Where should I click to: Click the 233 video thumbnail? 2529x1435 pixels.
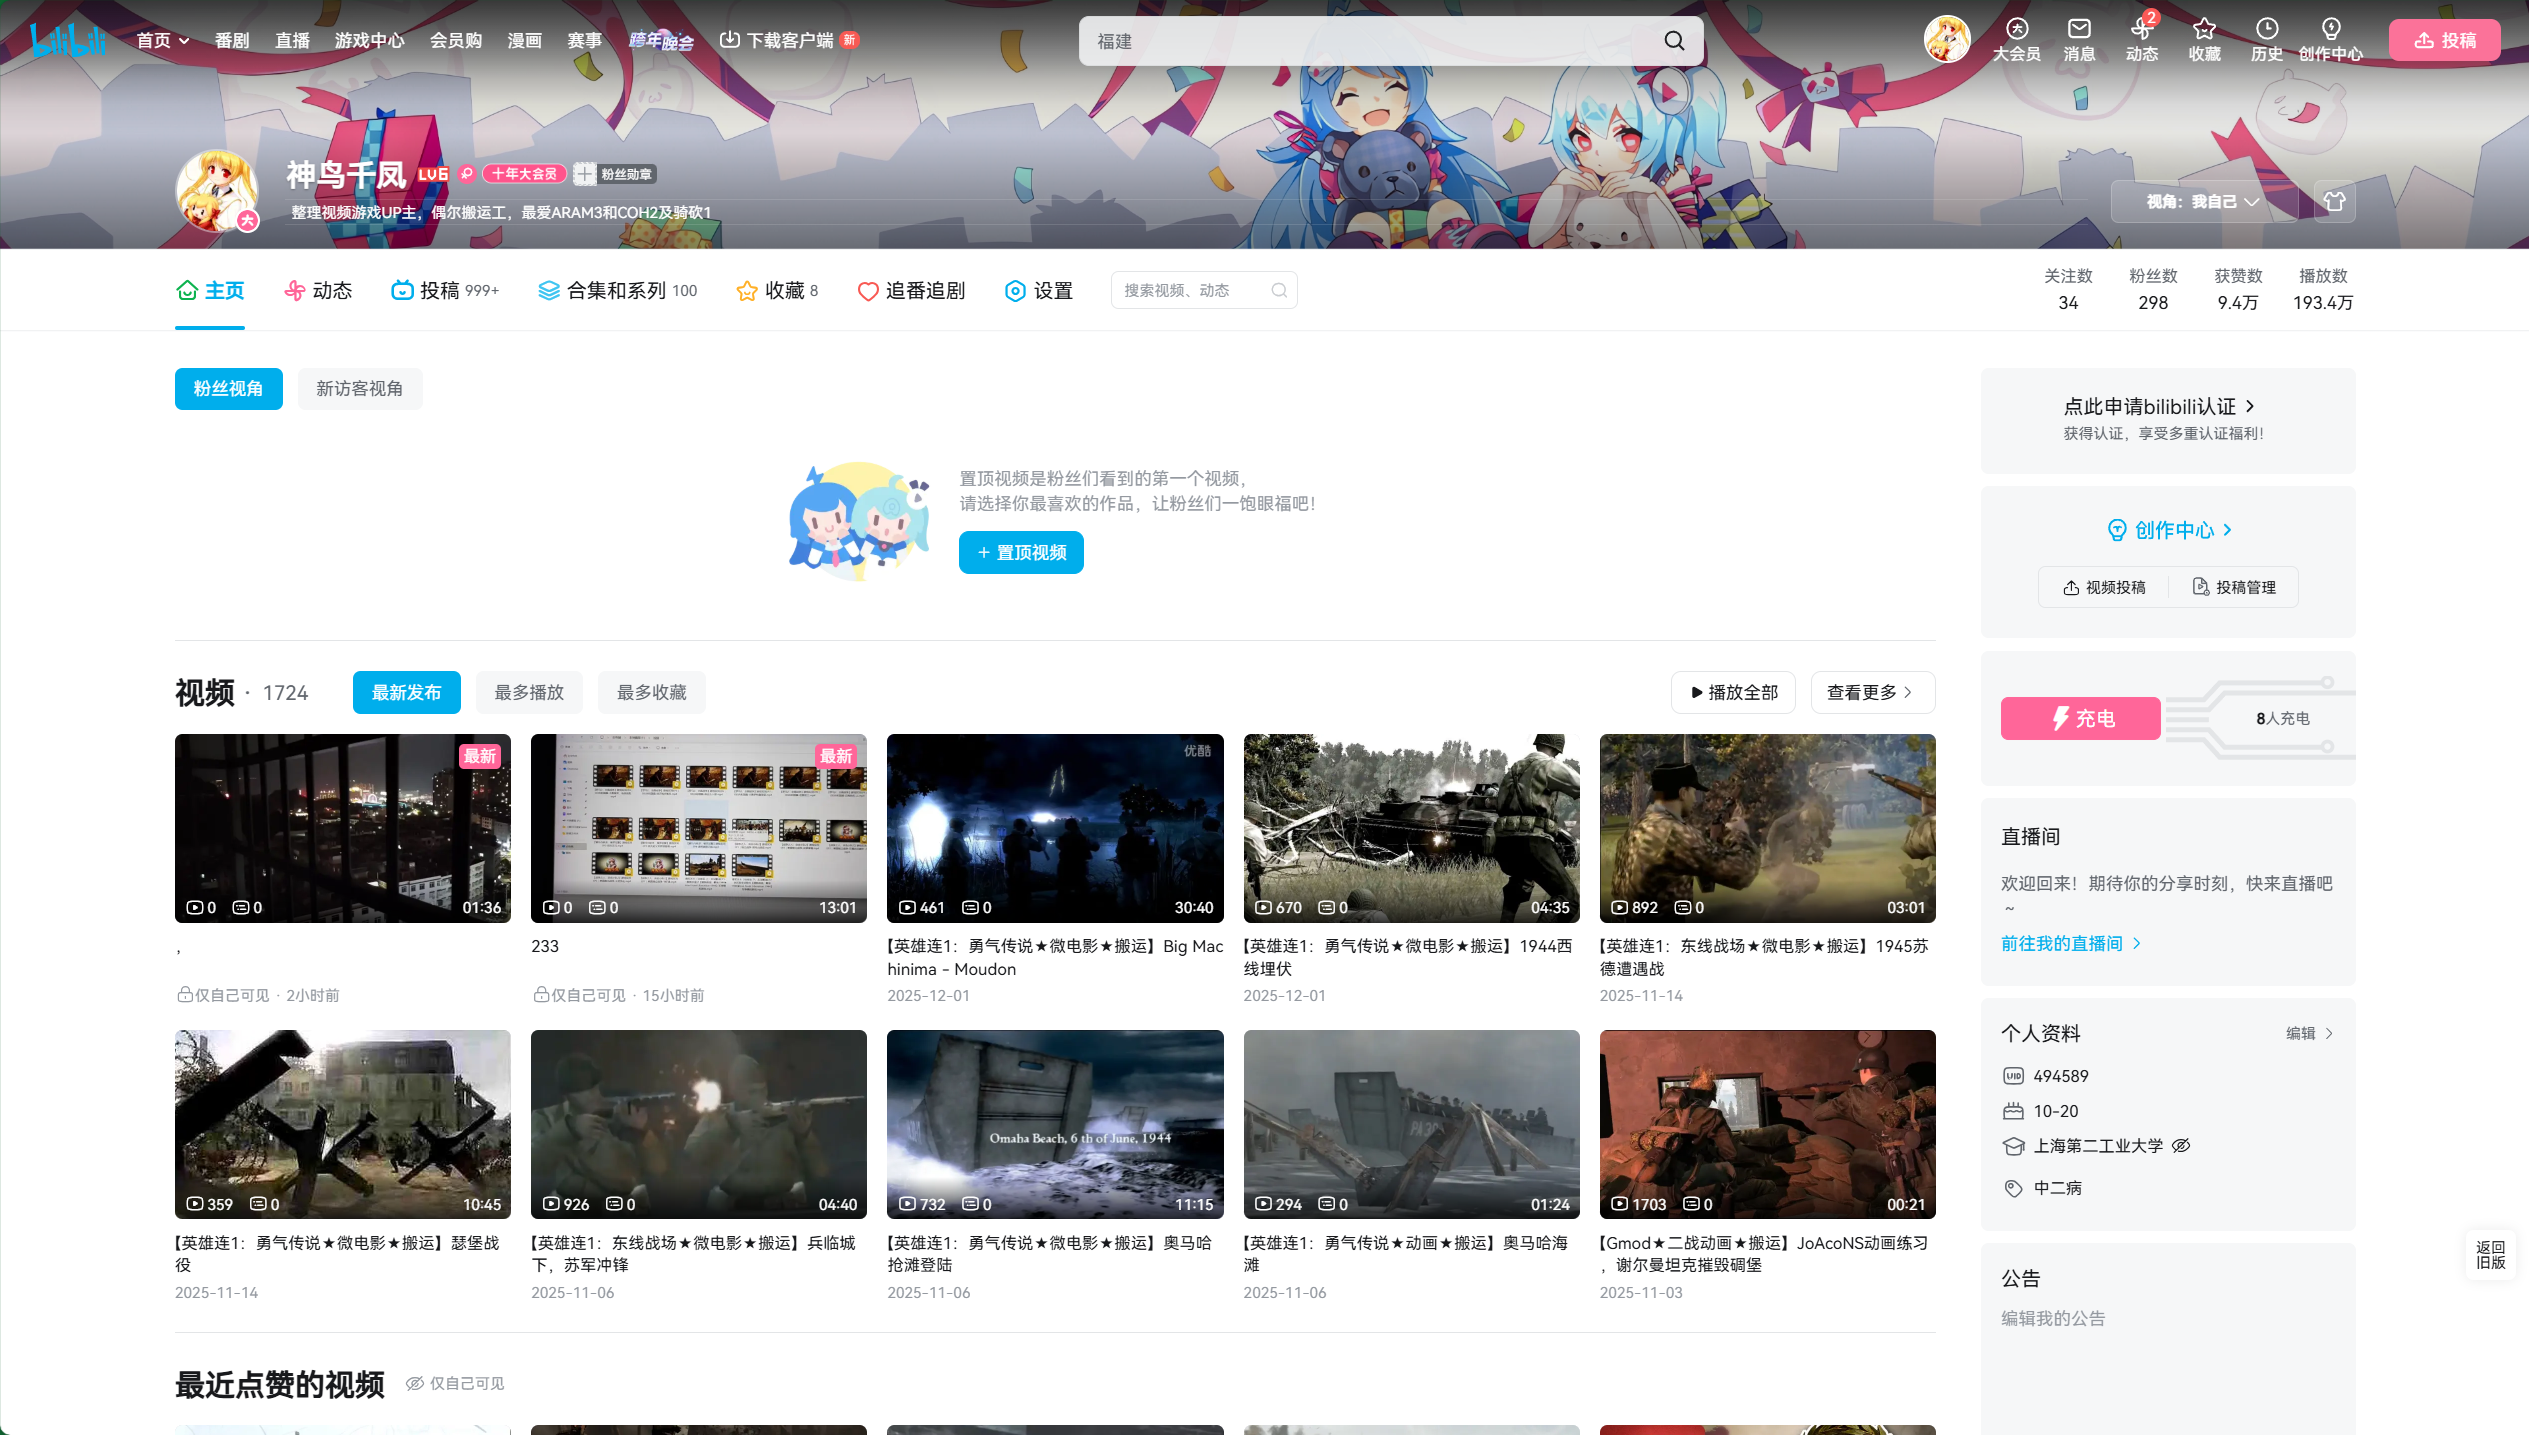pyautogui.click(x=698, y=828)
